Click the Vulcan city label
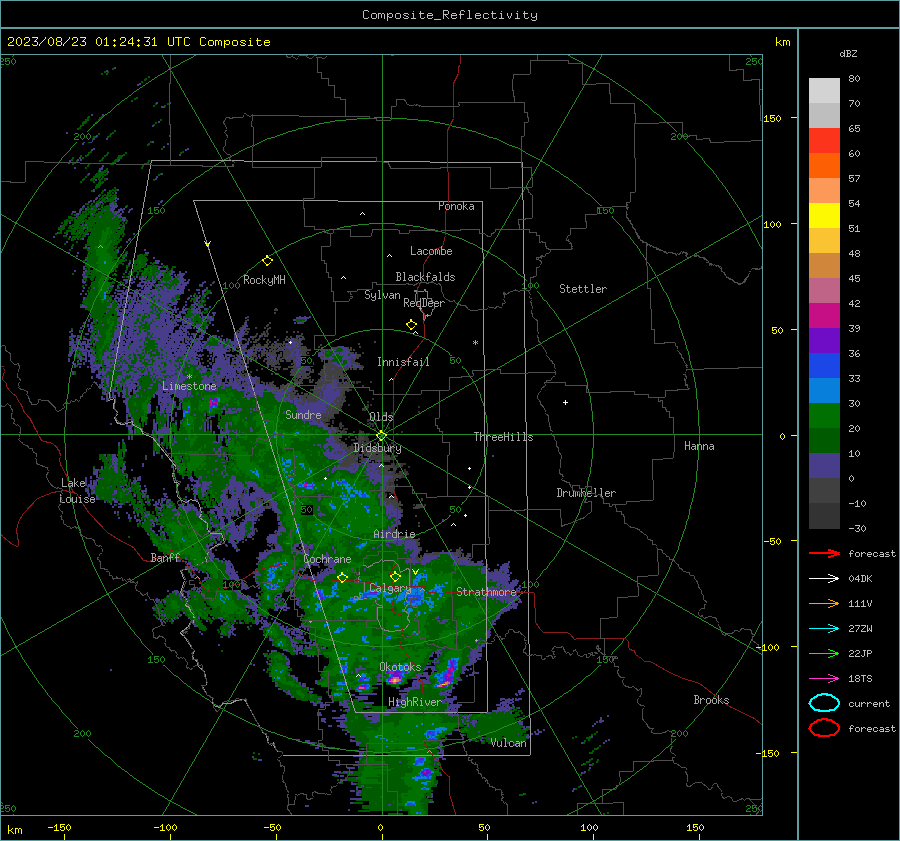Viewport: 900px width, 841px height. pos(509,743)
